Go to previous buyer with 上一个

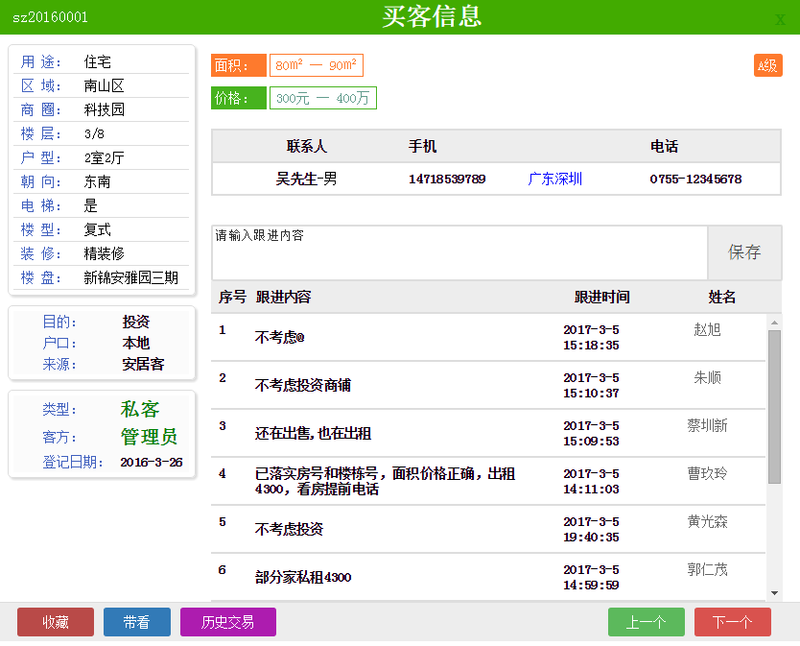pos(646,622)
